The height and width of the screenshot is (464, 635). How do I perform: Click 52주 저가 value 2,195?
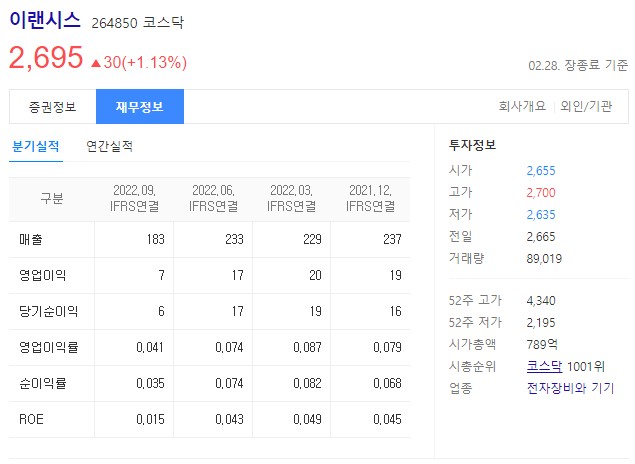click(541, 323)
